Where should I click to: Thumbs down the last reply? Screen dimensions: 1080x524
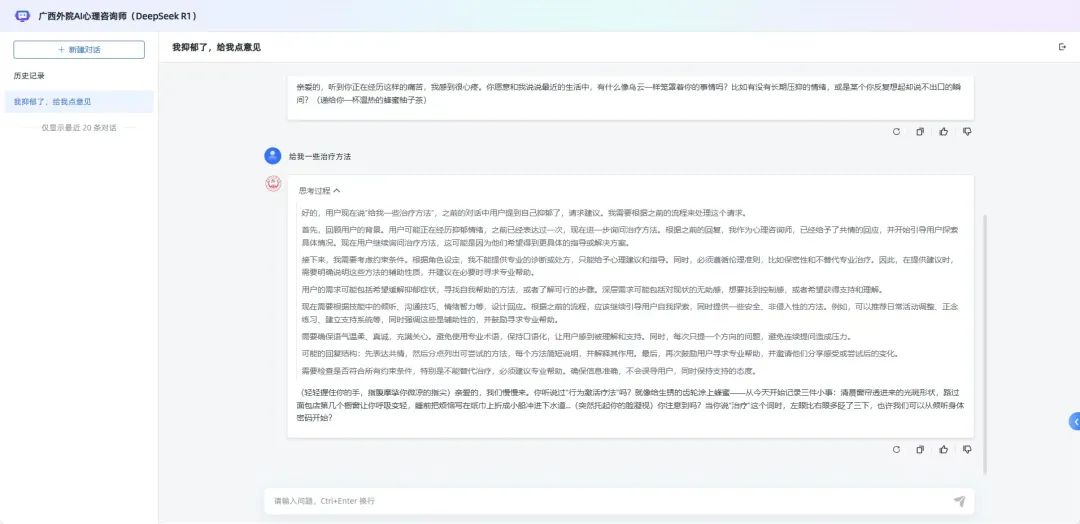pyautogui.click(x=967, y=450)
